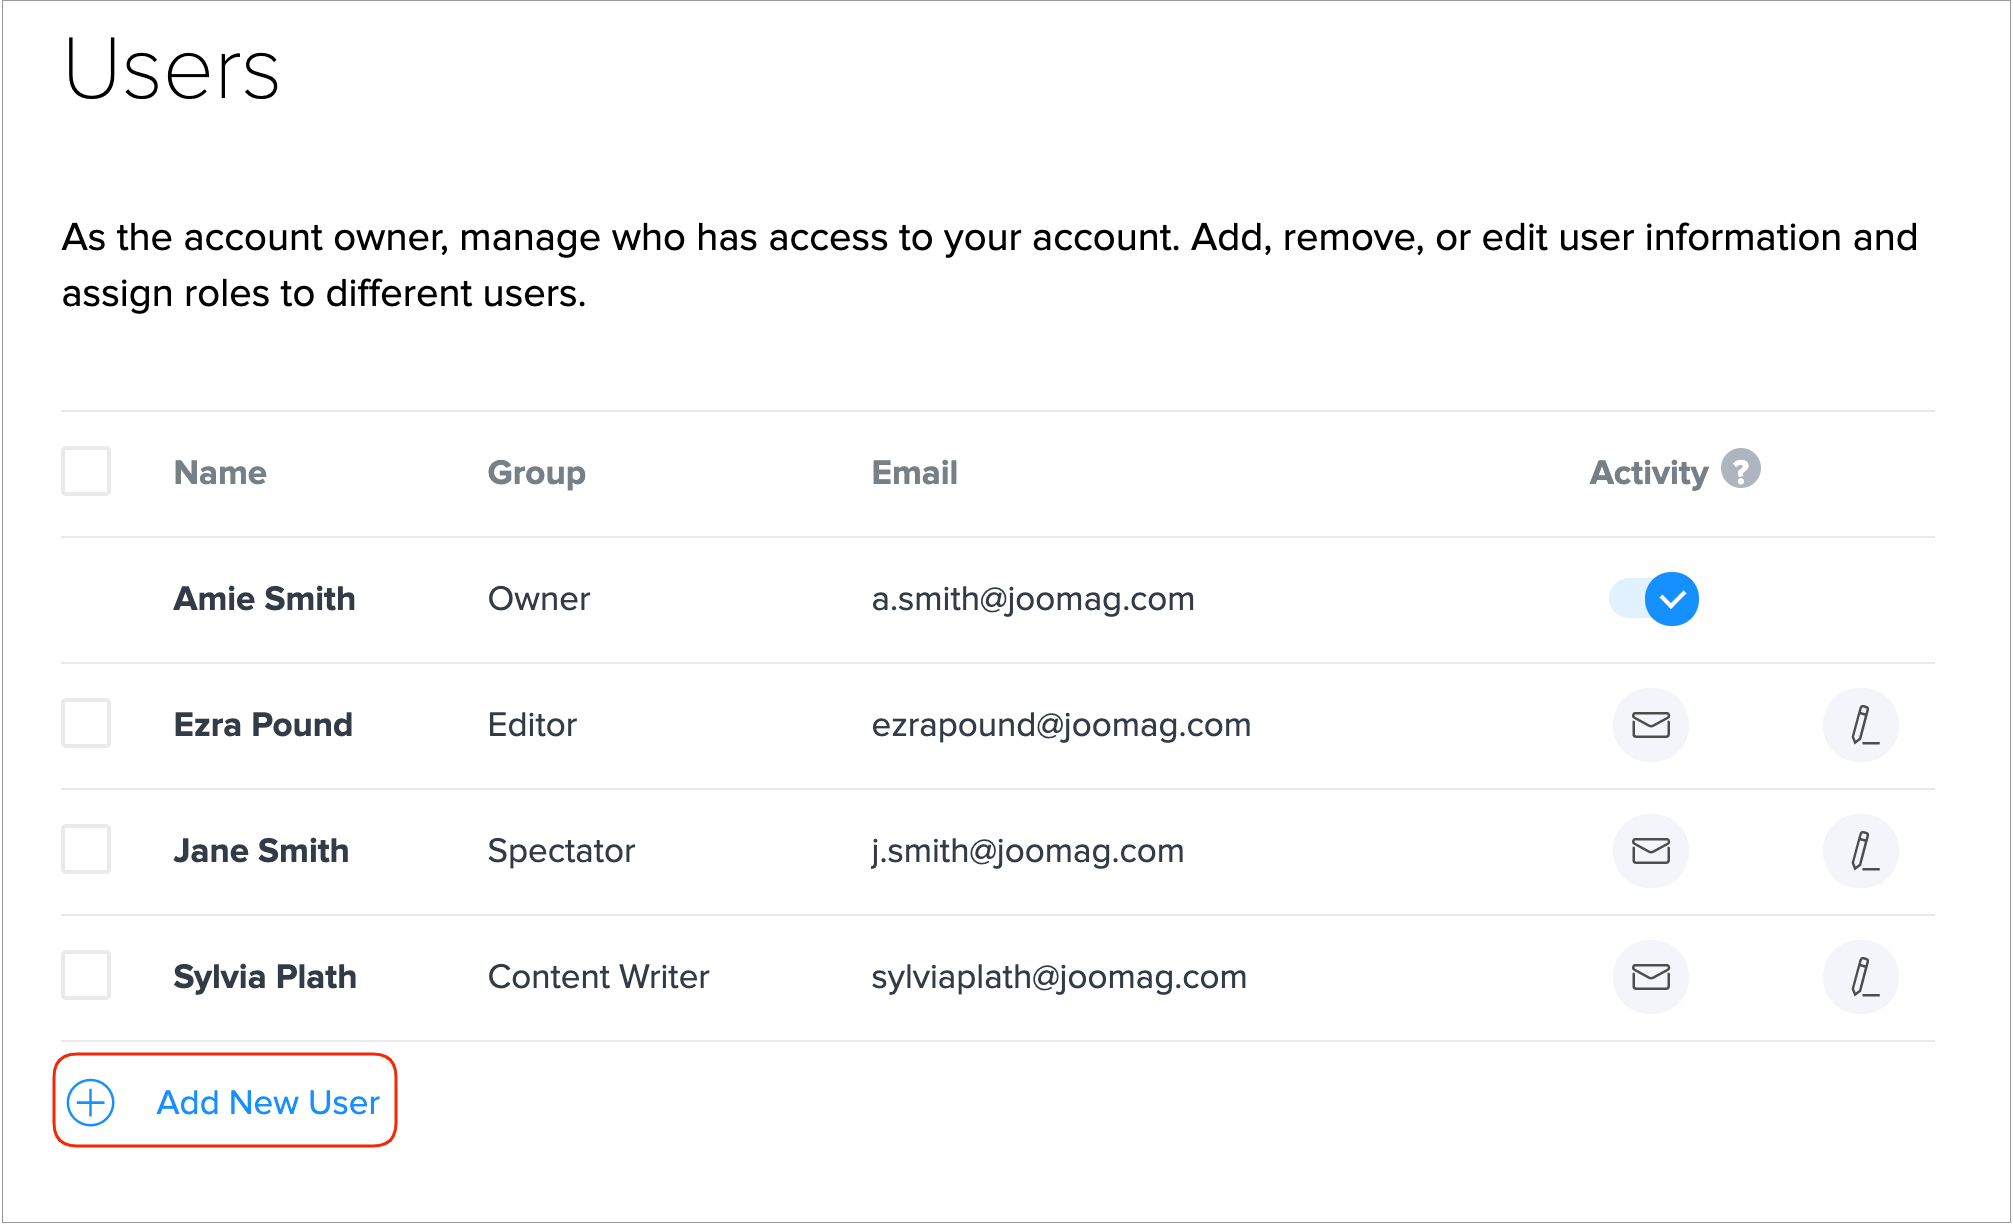Click the Name column header
Viewport: 2013px width, 1226px height.
pyautogui.click(x=220, y=472)
